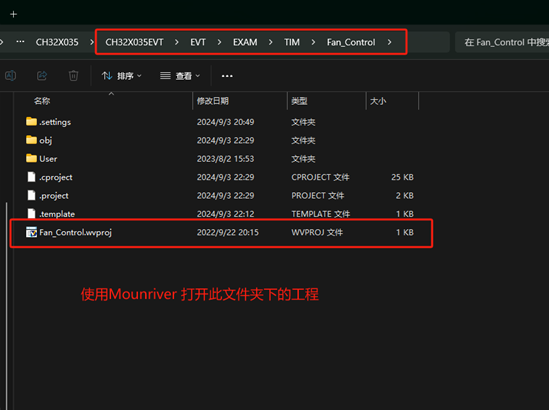The image size is (549, 410).
Task: Click the delete trash can icon
Action: pos(73,76)
